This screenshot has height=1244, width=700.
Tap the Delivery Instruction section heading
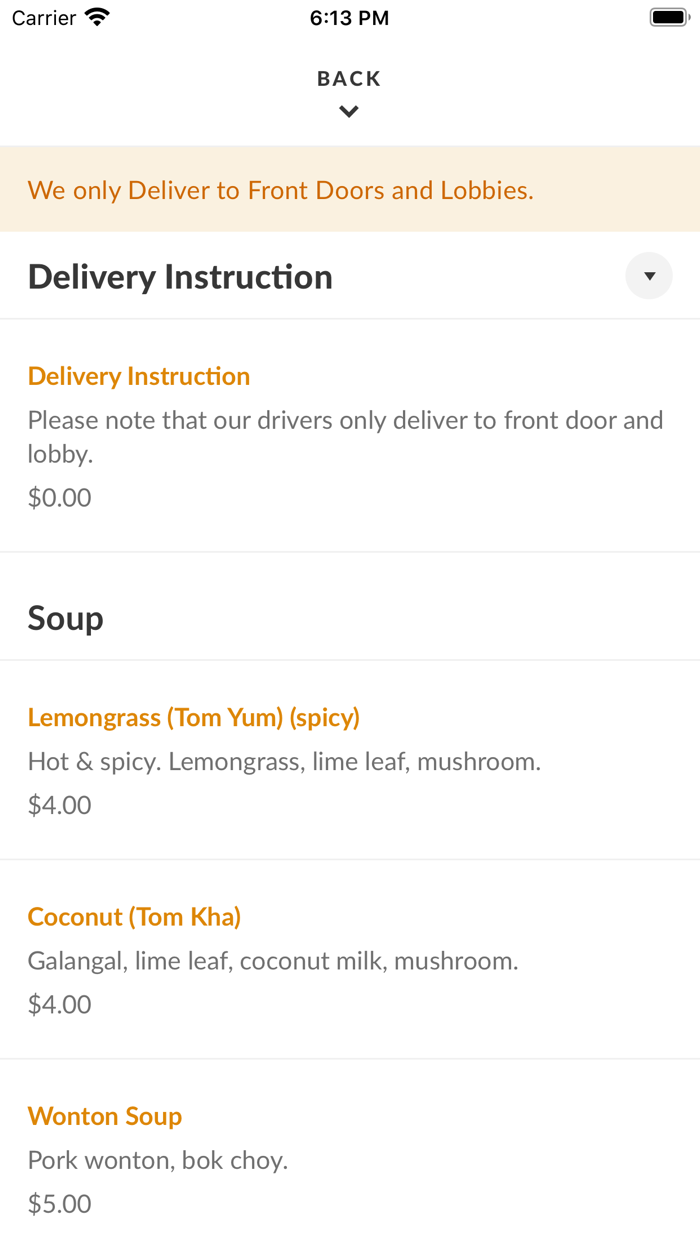(x=180, y=277)
